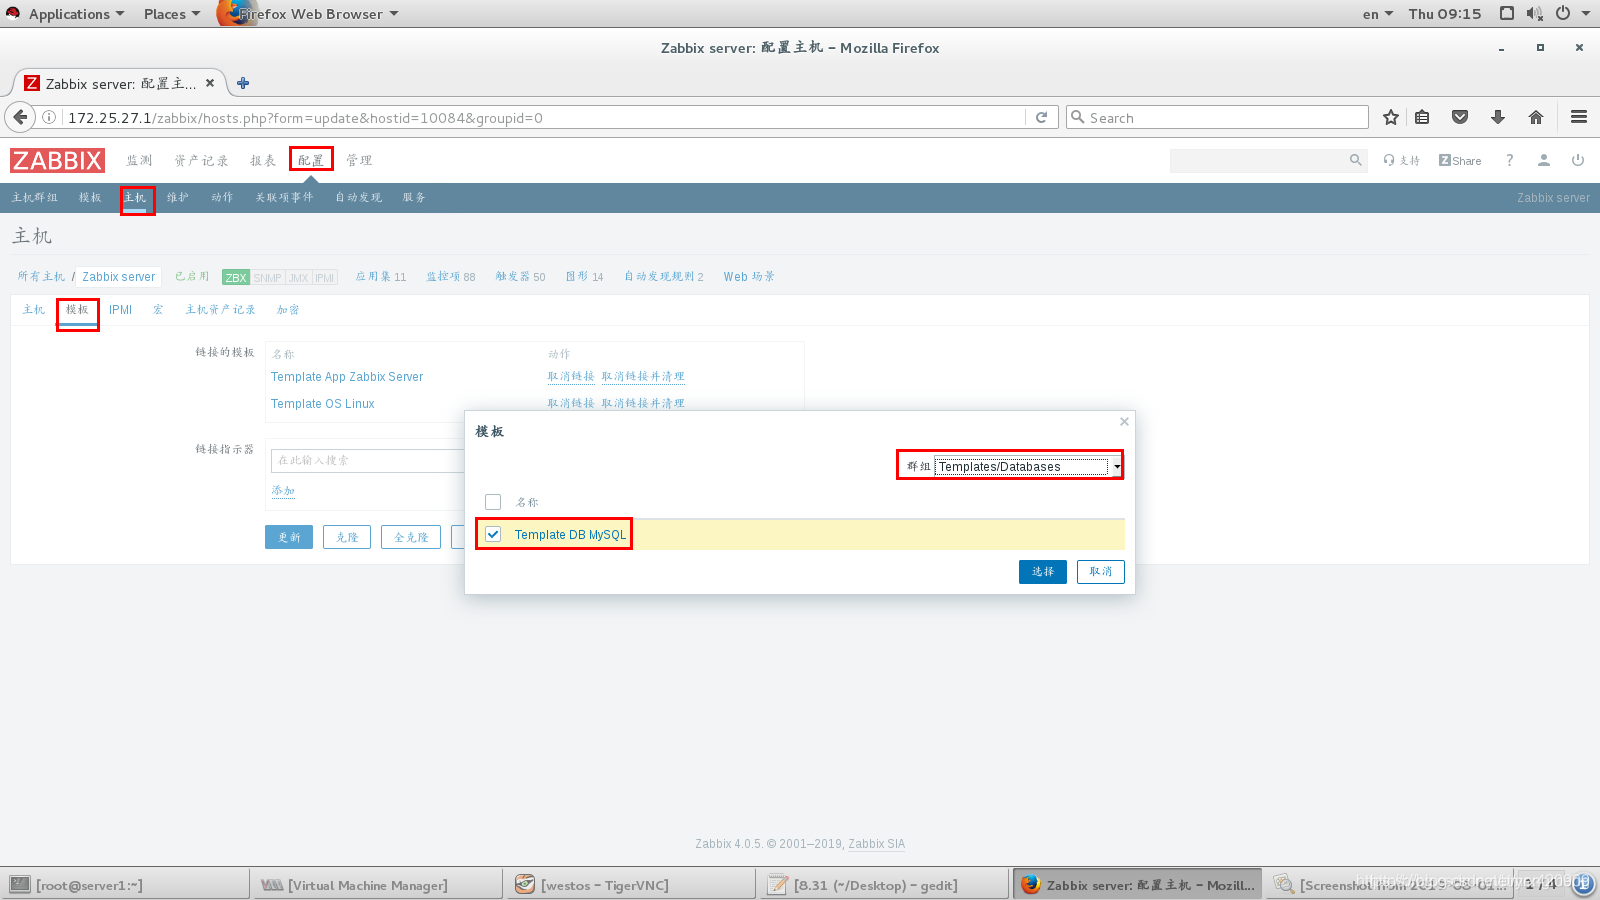The width and height of the screenshot is (1600, 900).
Task: Open a new browser tab with plus icon
Action: [x=243, y=83]
